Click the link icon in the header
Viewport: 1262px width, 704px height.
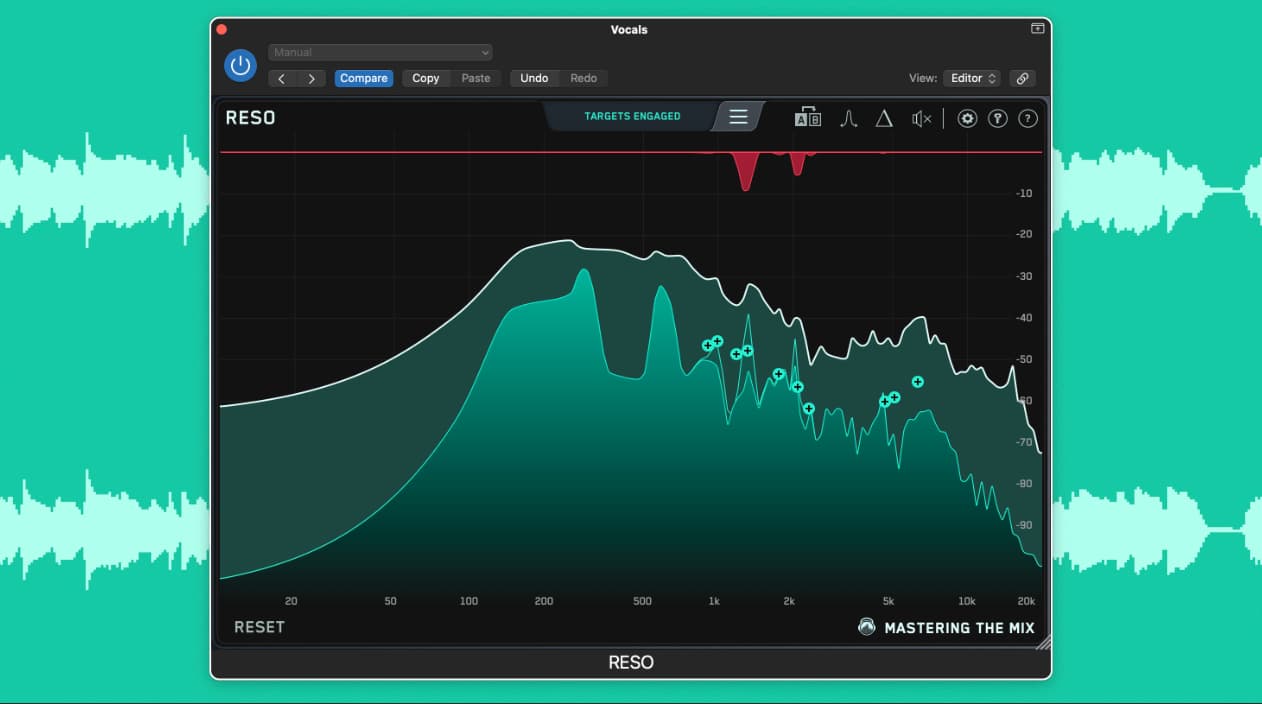[x=1022, y=78]
